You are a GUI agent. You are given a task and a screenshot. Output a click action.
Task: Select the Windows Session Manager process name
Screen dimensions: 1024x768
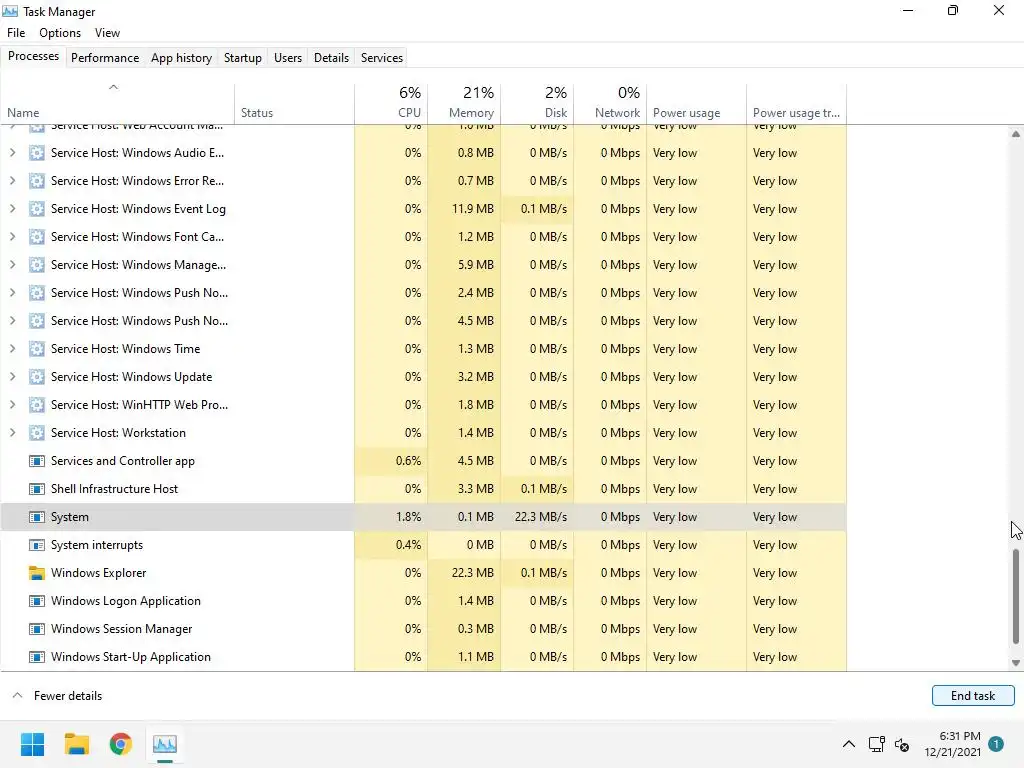(121, 629)
